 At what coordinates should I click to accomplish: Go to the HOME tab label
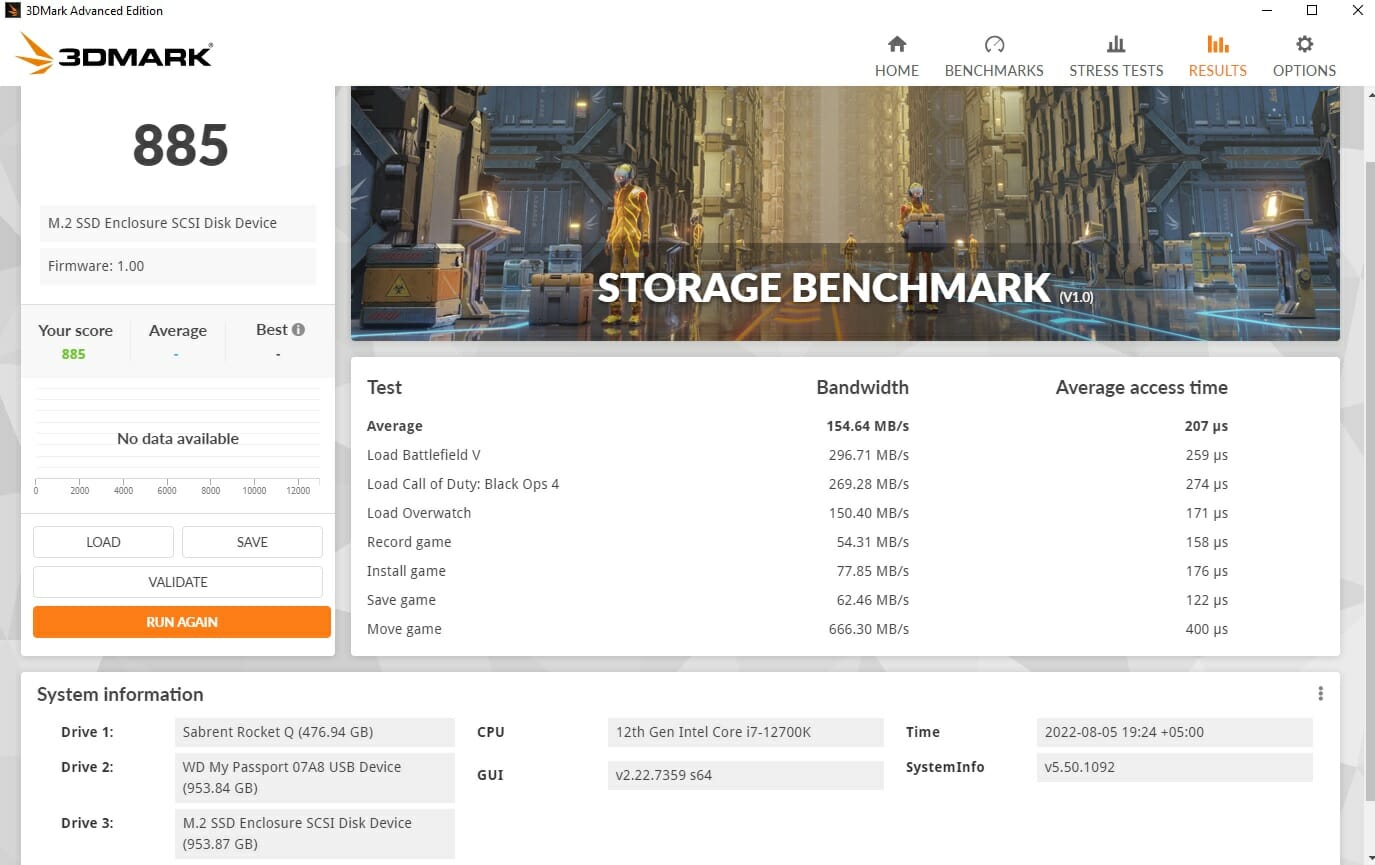coord(897,71)
